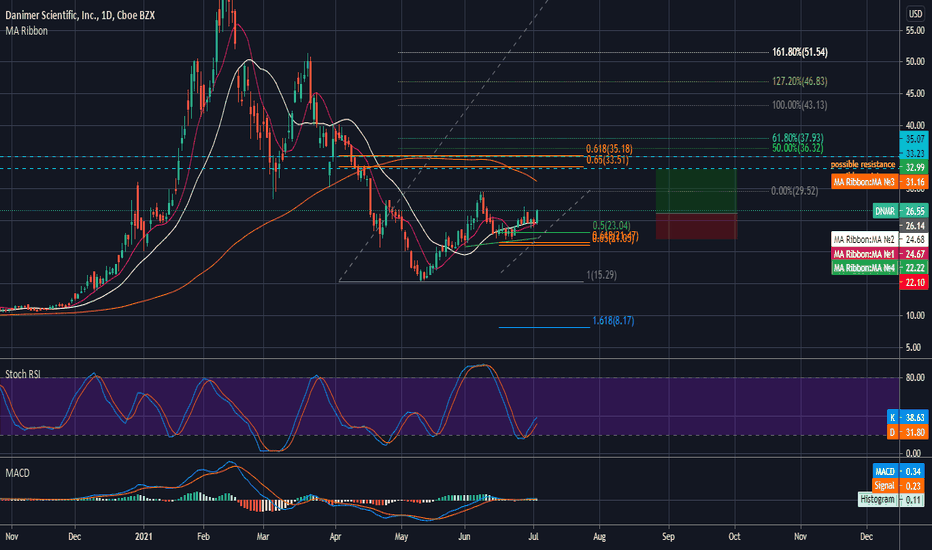Select the red stop loss zone box
932x550 pixels.
click(696, 227)
